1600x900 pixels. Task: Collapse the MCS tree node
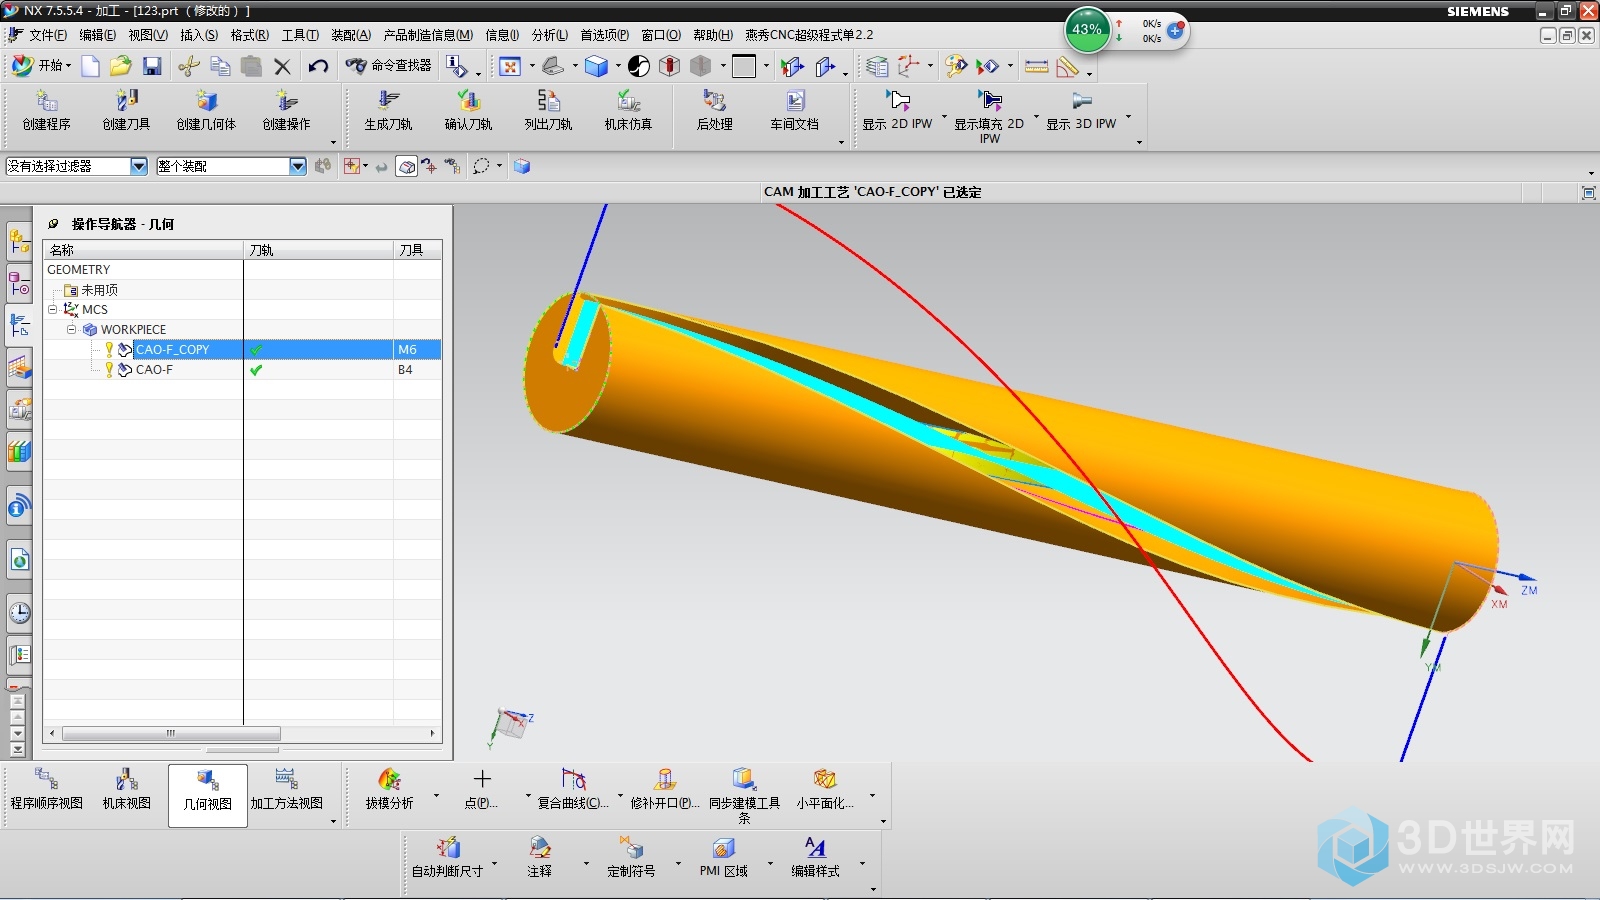(53, 309)
